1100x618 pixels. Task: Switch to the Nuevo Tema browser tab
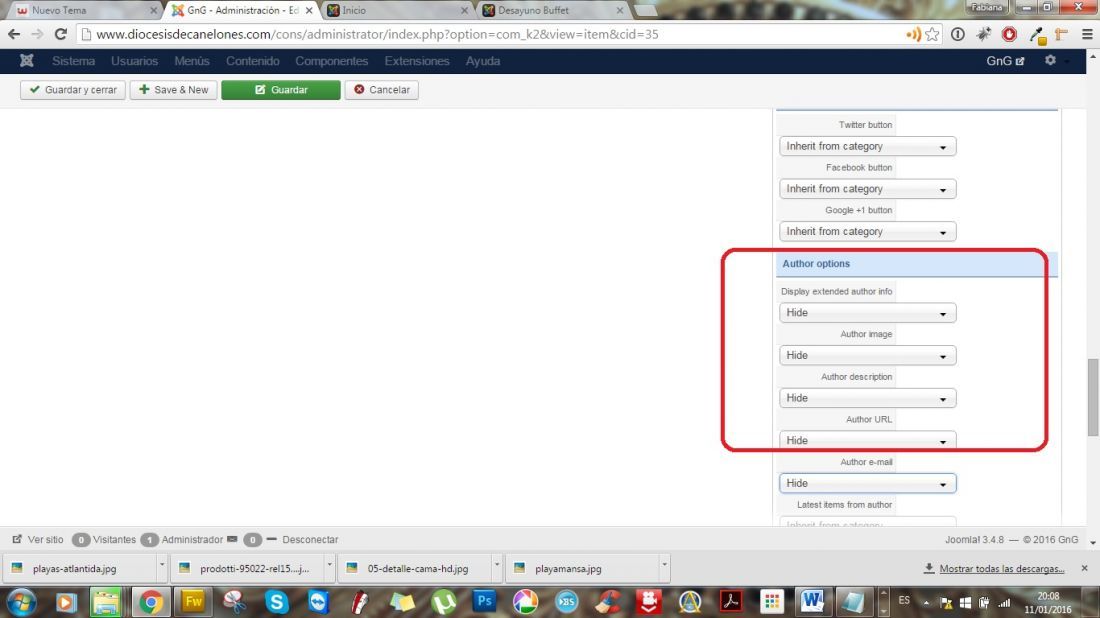(84, 11)
